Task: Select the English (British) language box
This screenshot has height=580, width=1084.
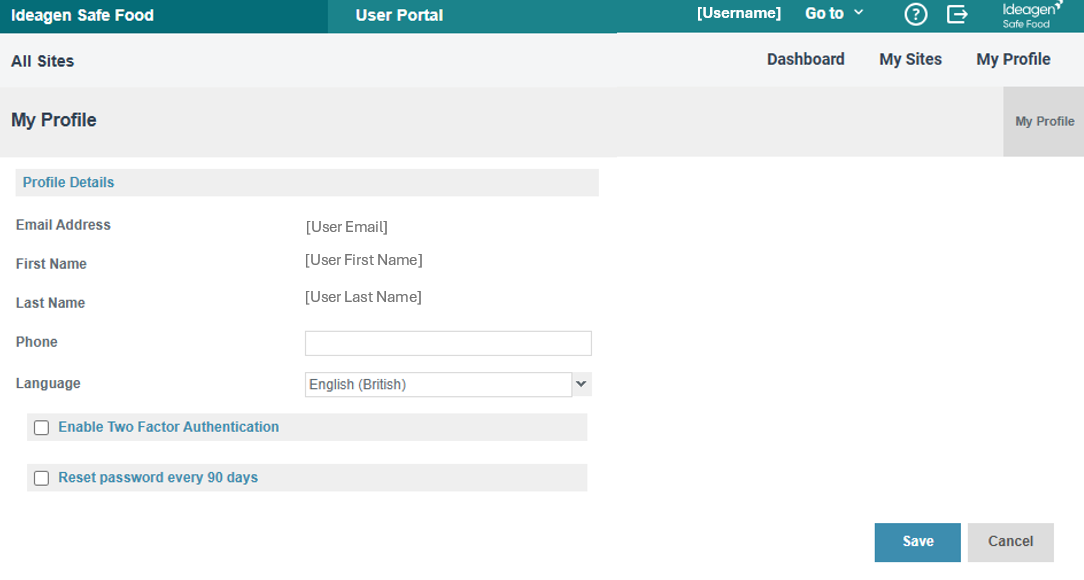Action: (438, 384)
